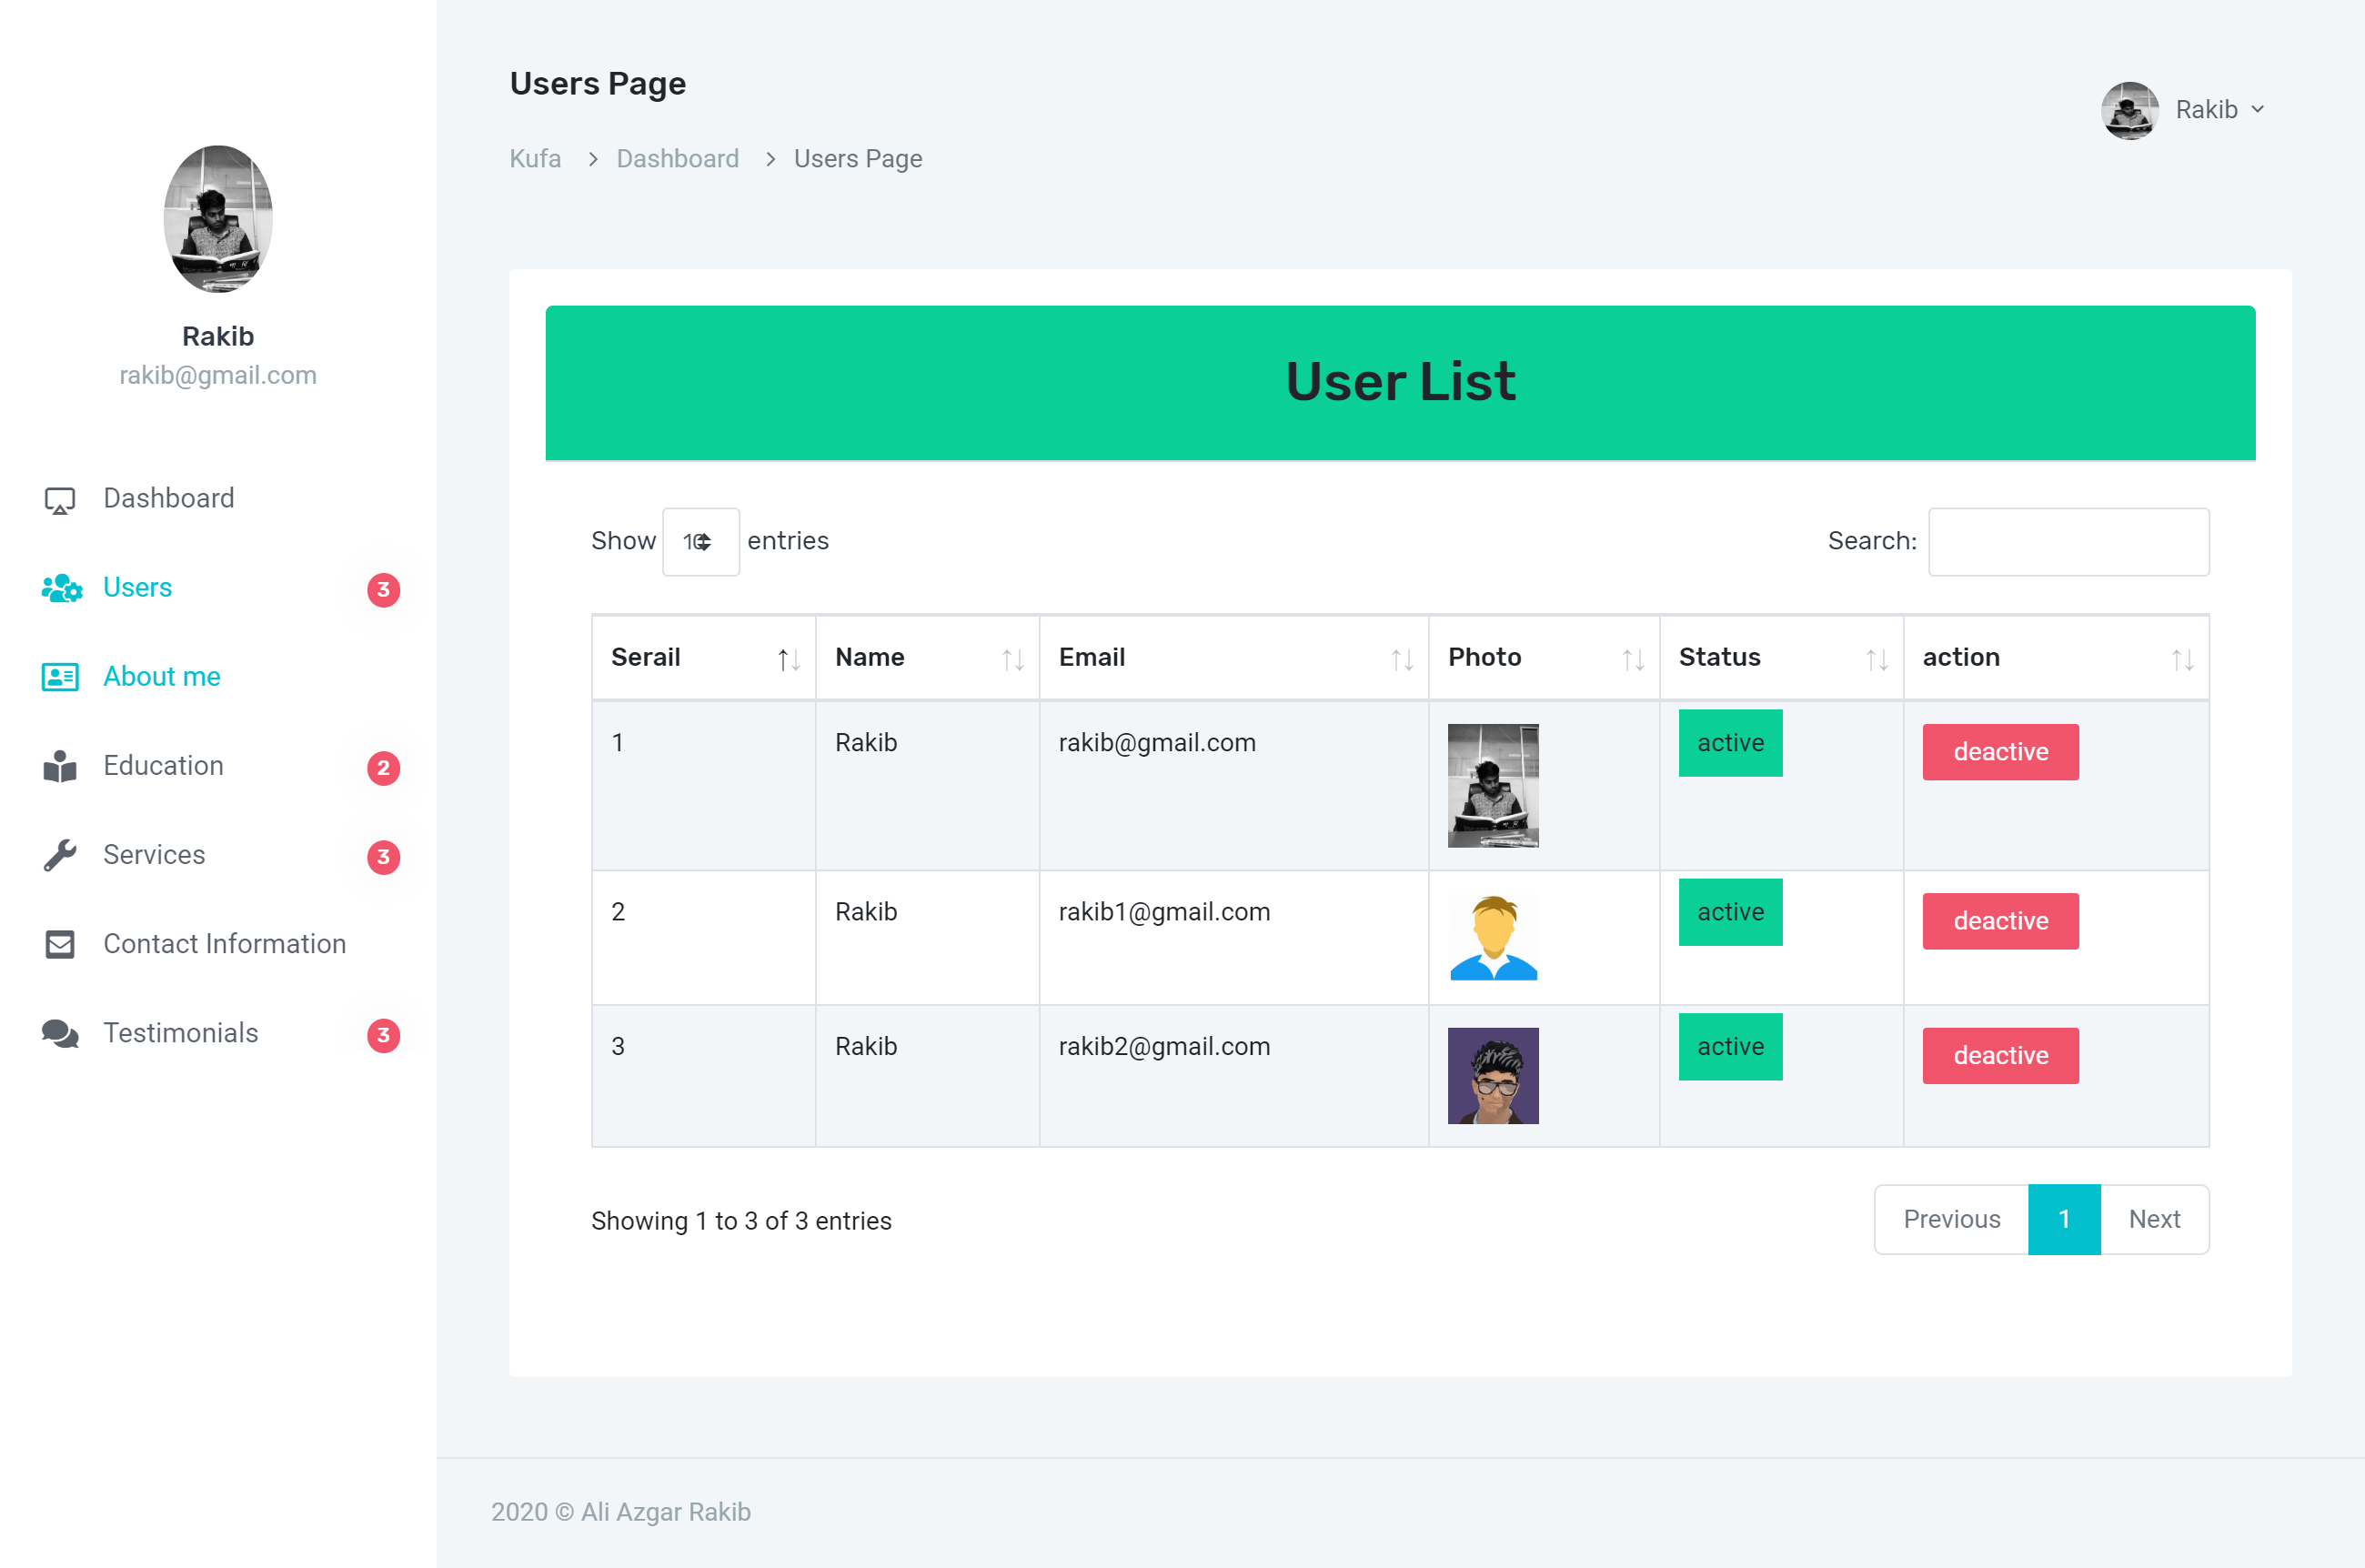Go to Dashboard breadcrumb link

[x=677, y=159]
